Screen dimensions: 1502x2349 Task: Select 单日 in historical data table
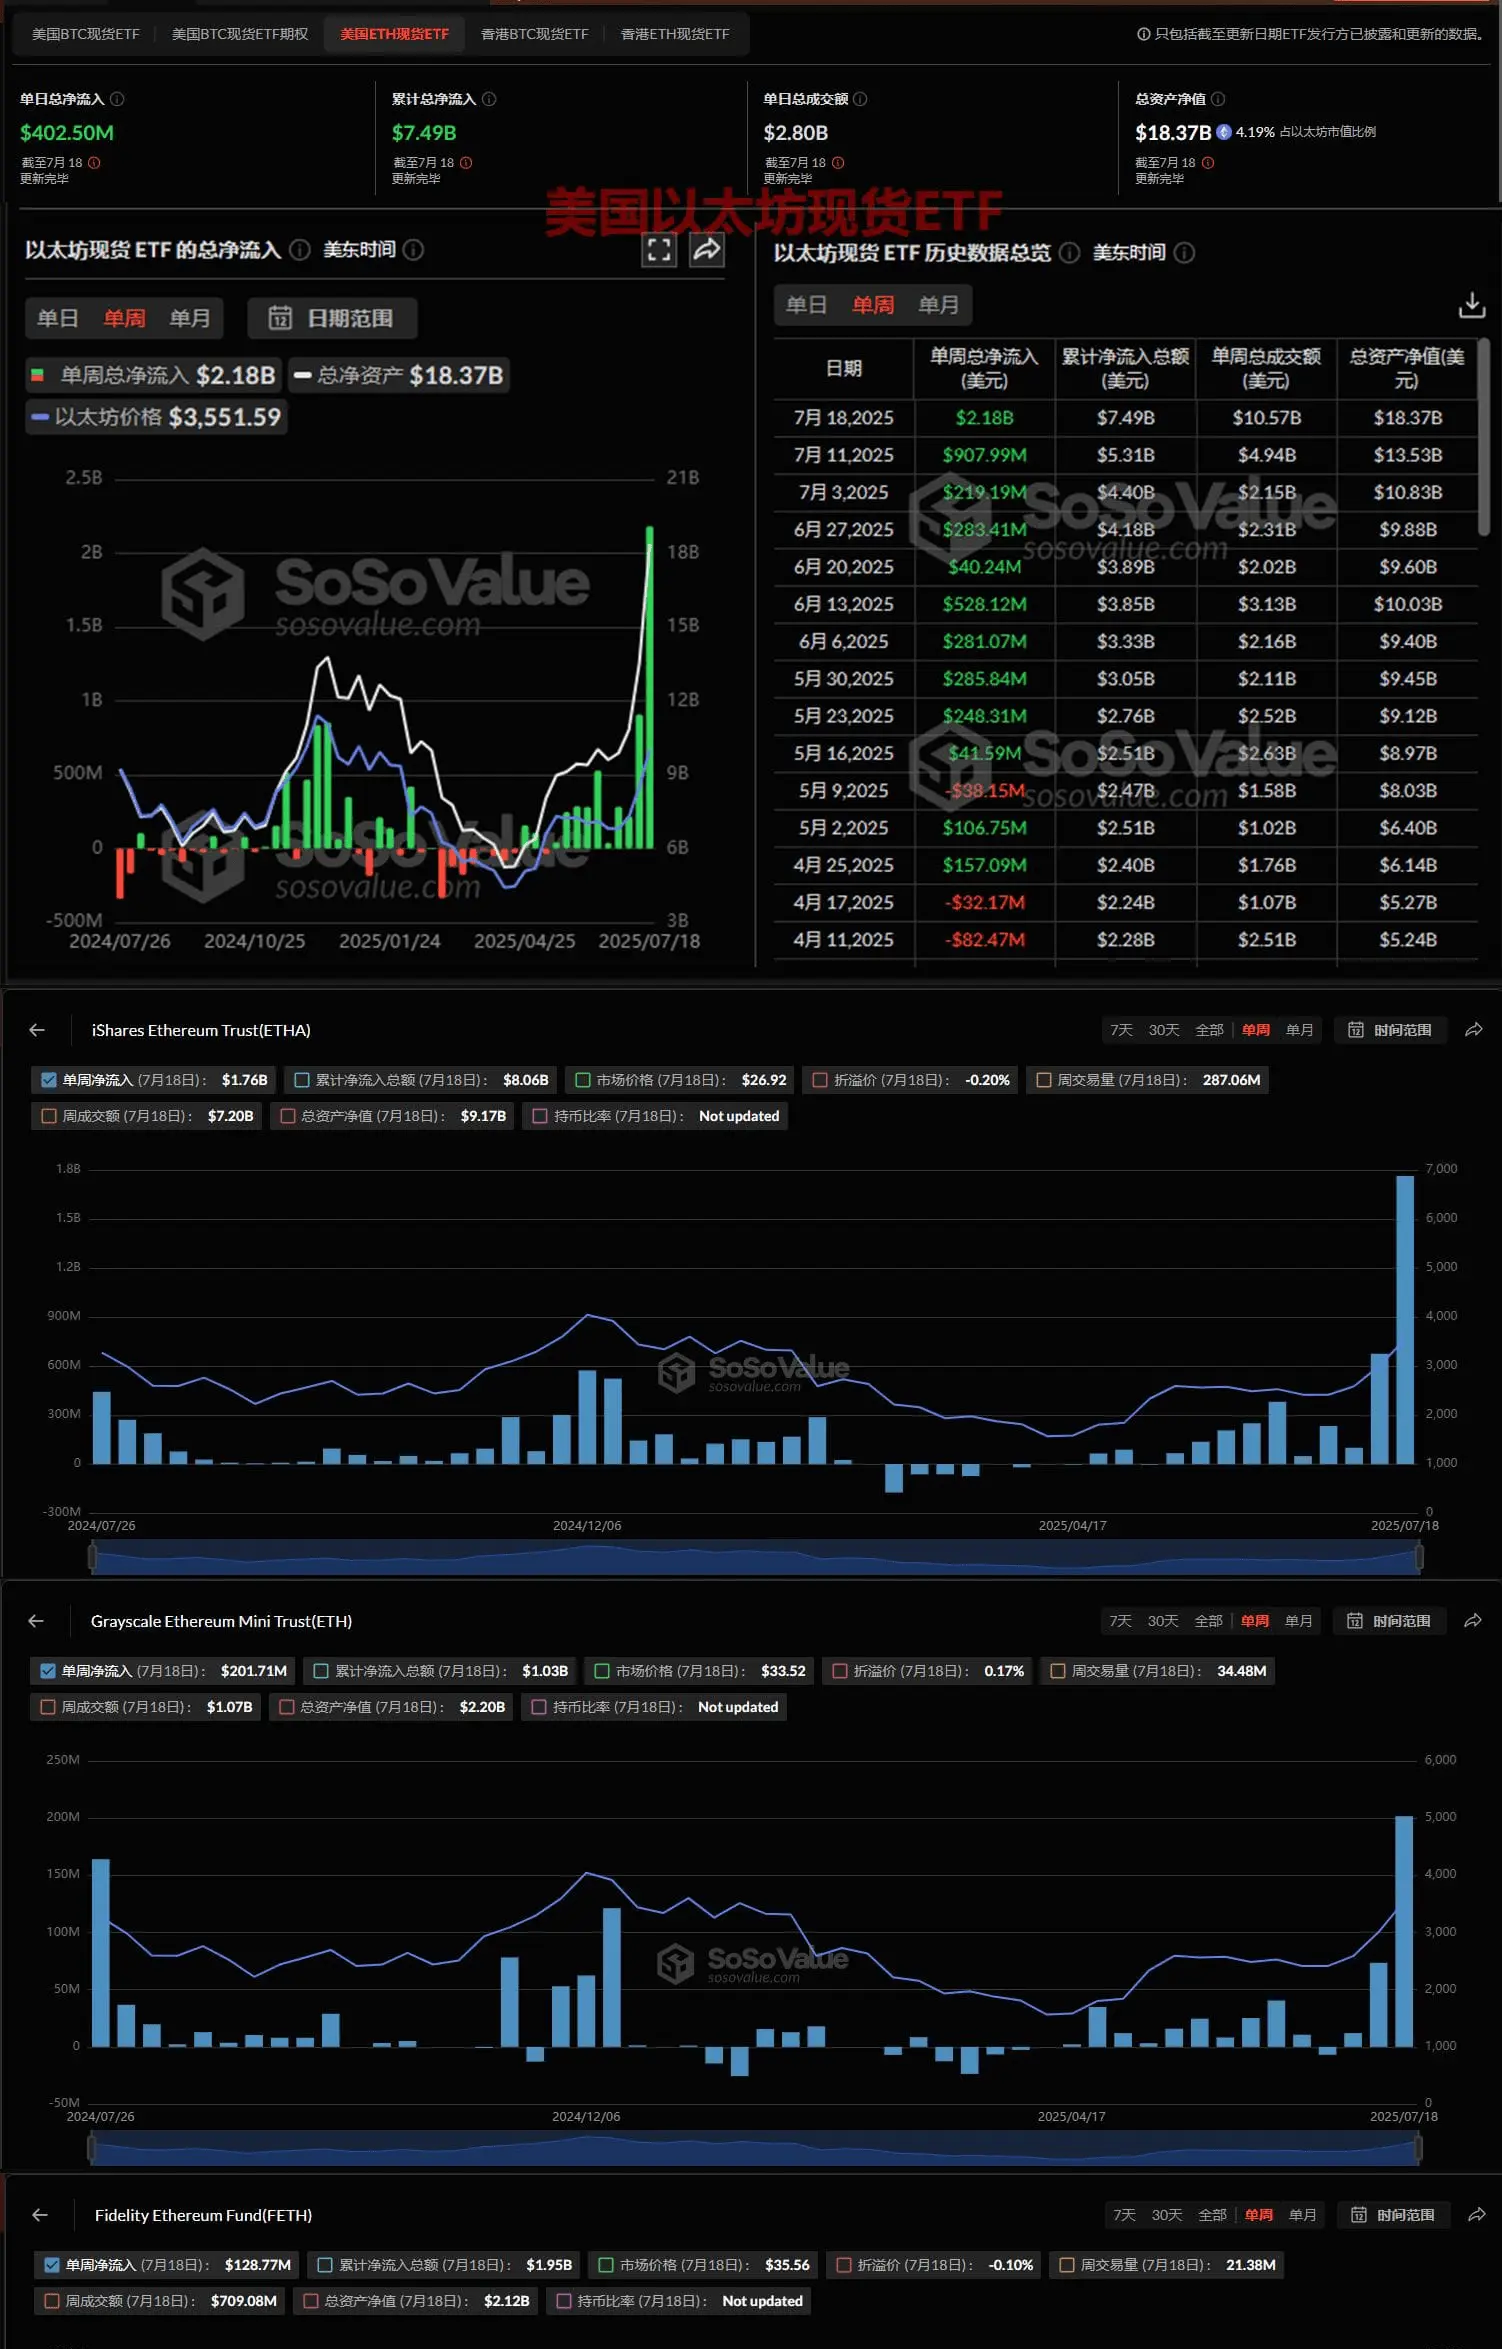(806, 305)
